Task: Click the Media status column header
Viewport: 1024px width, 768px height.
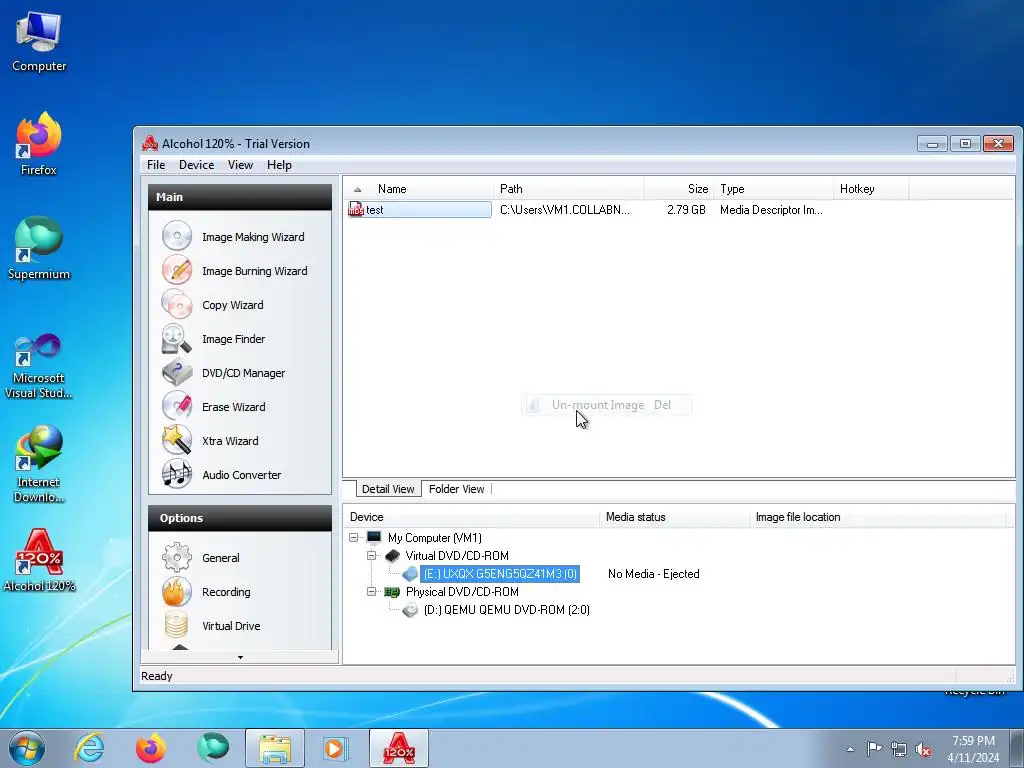Action: coord(675,517)
